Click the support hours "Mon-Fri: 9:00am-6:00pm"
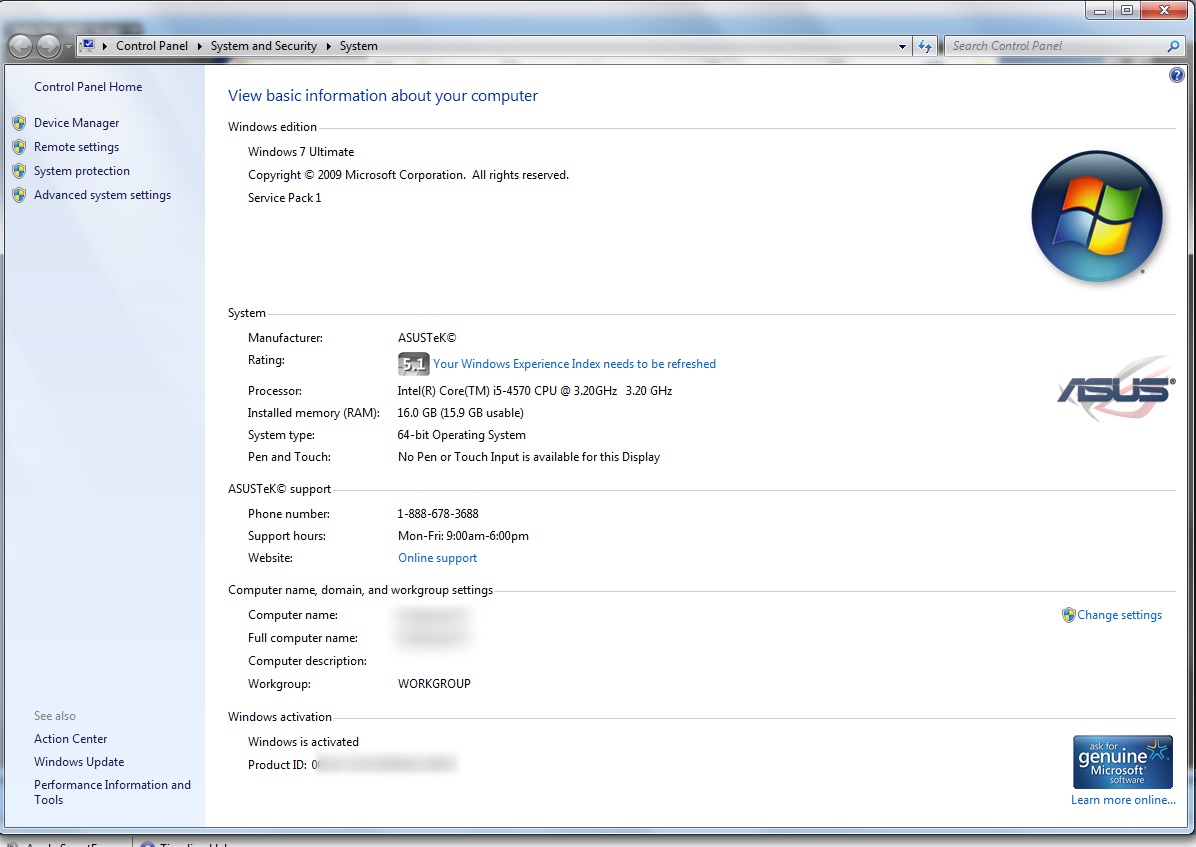Viewport: 1196px width, 847px height. coord(463,536)
